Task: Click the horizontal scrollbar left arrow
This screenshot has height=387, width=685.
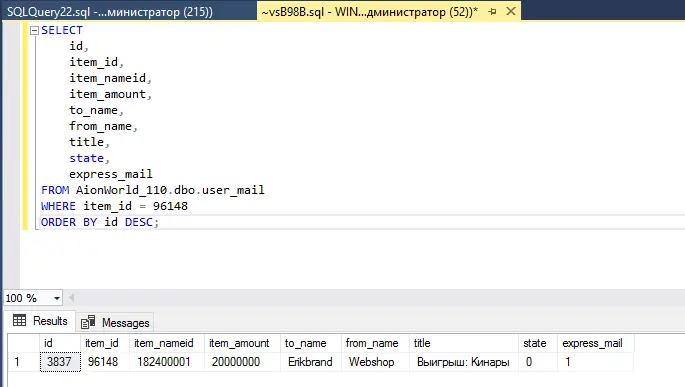Action: pyautogui.click(x=71, y=298)
